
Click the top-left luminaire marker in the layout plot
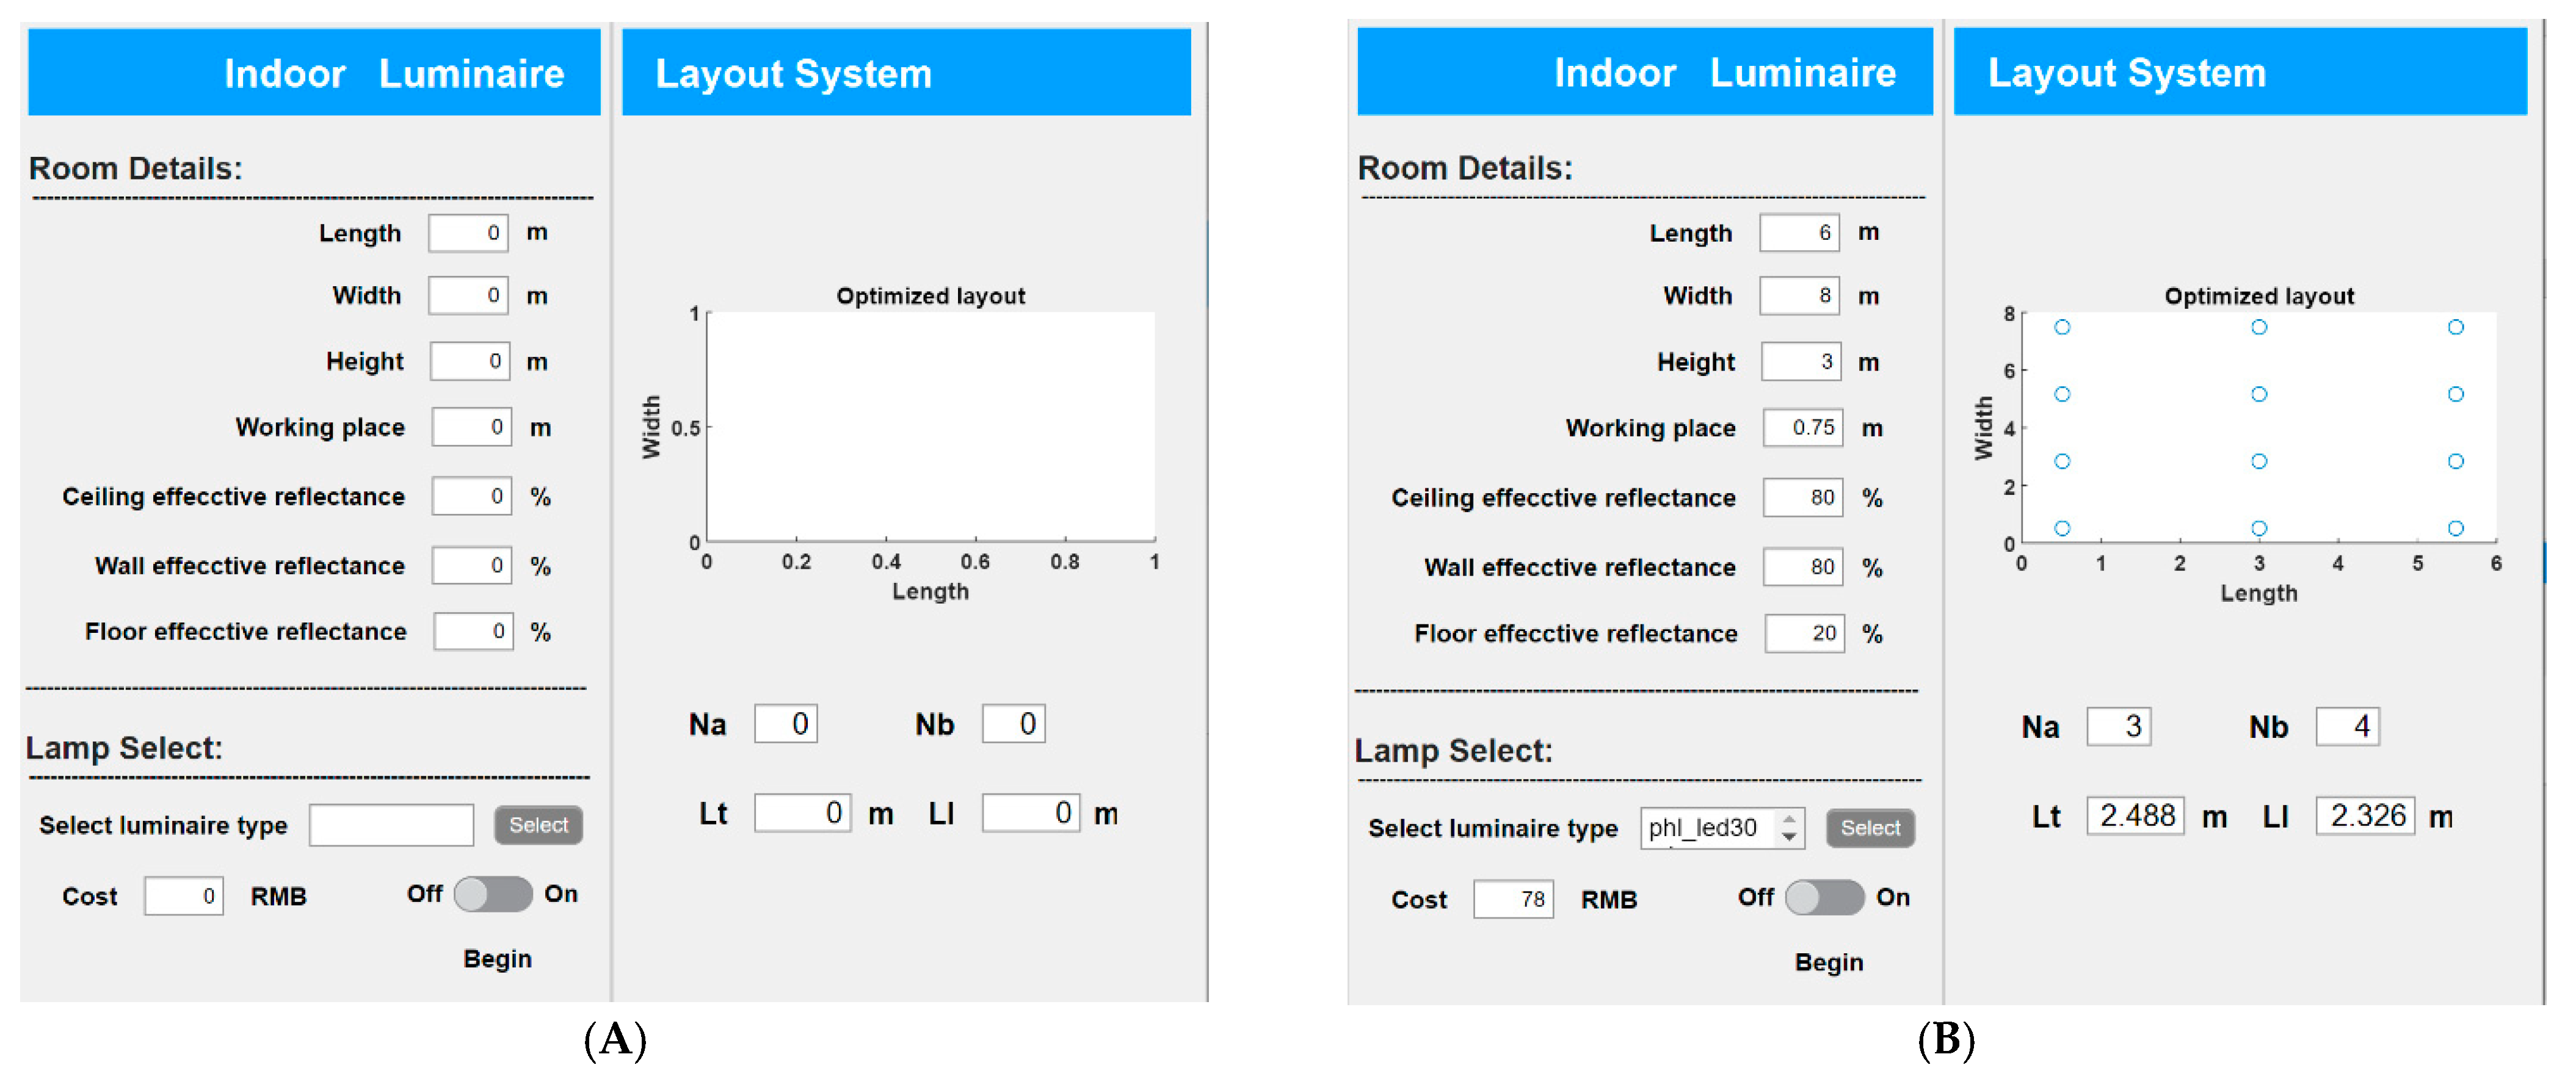2062,327
